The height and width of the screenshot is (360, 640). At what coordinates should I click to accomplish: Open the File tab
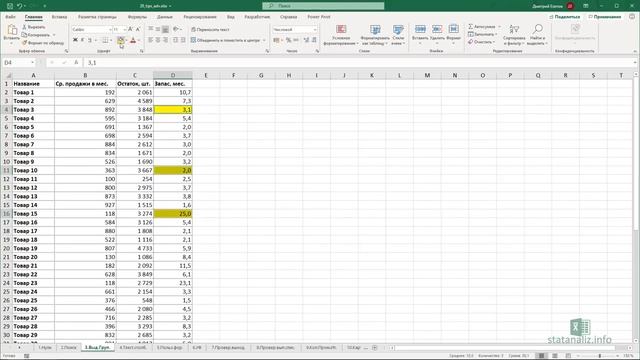pos(10,17)
